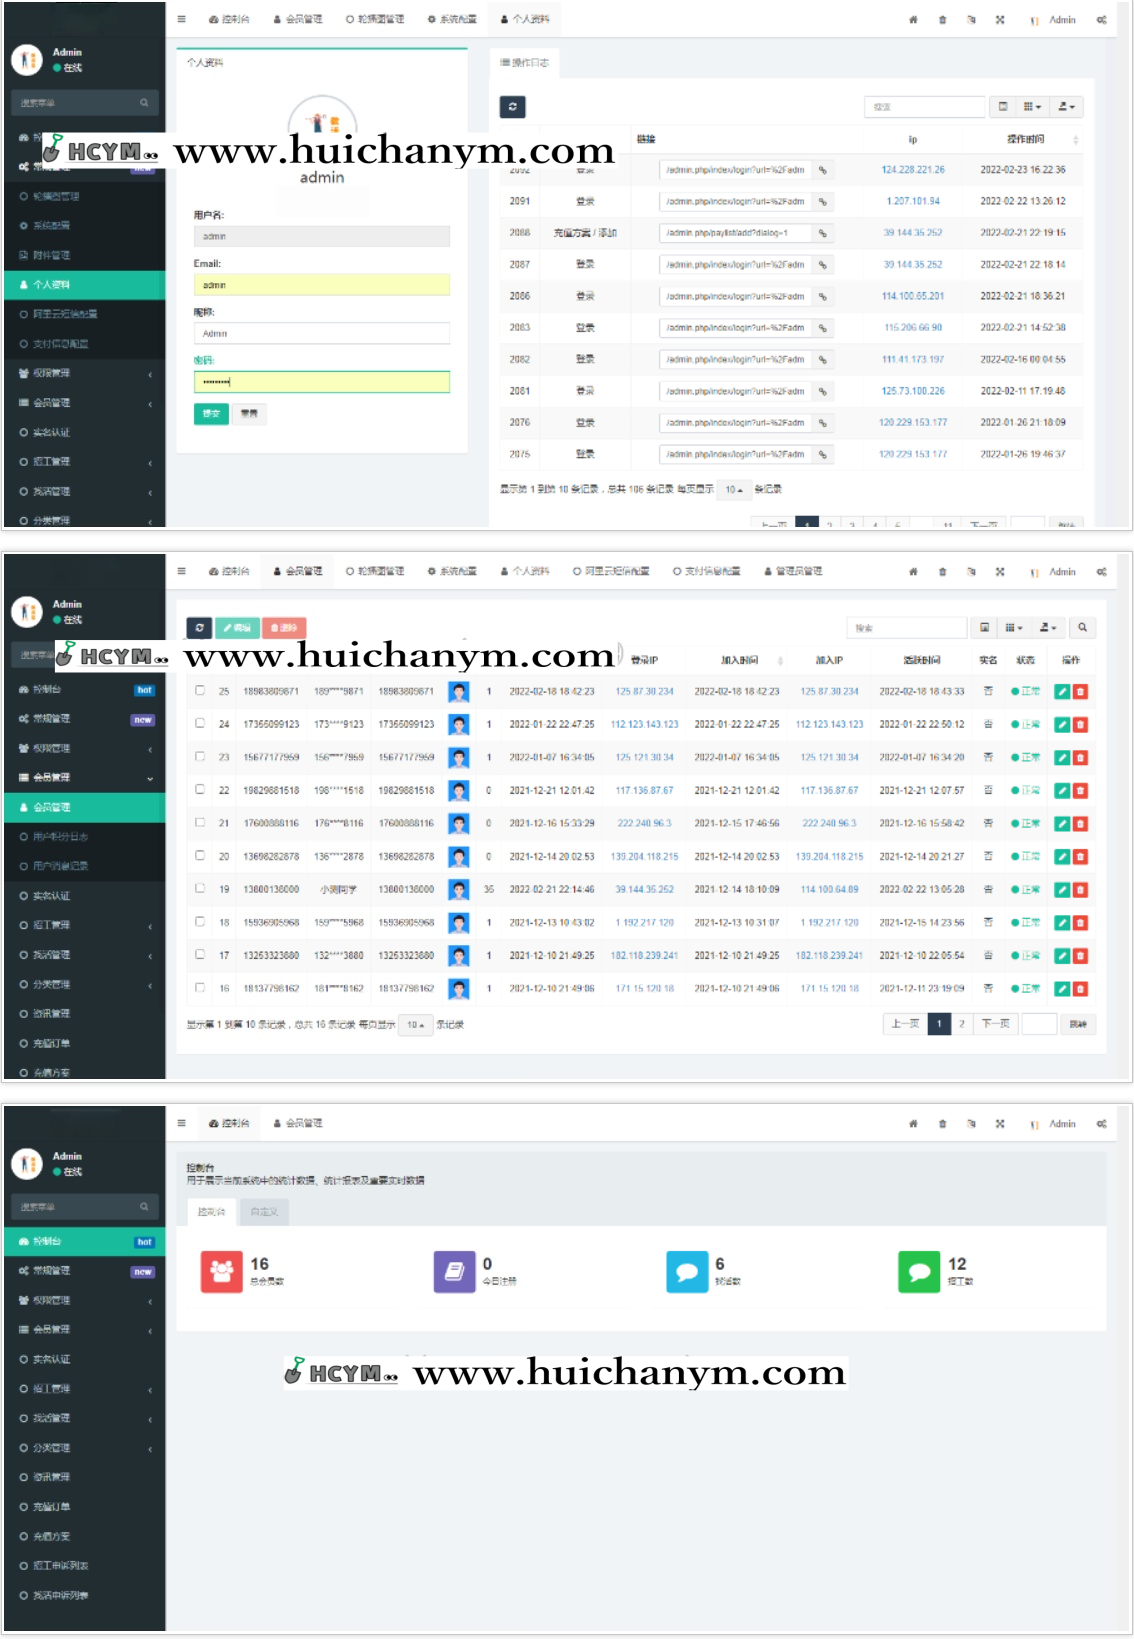Click the Email input field in profile form
The width and height of the screenshot is (1134, 1639).
tap(321, 286)
